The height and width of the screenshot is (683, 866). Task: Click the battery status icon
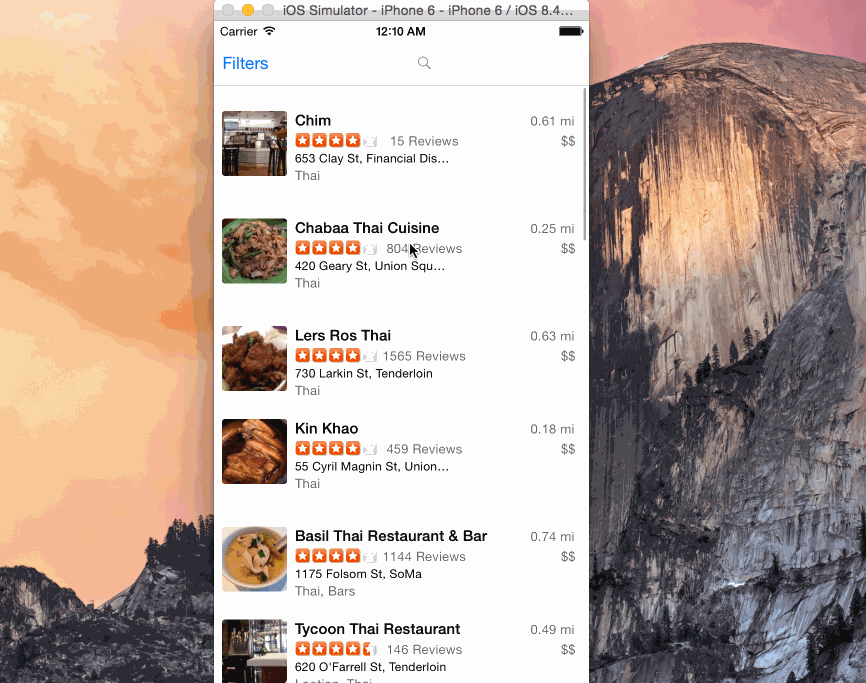point(571,31)
